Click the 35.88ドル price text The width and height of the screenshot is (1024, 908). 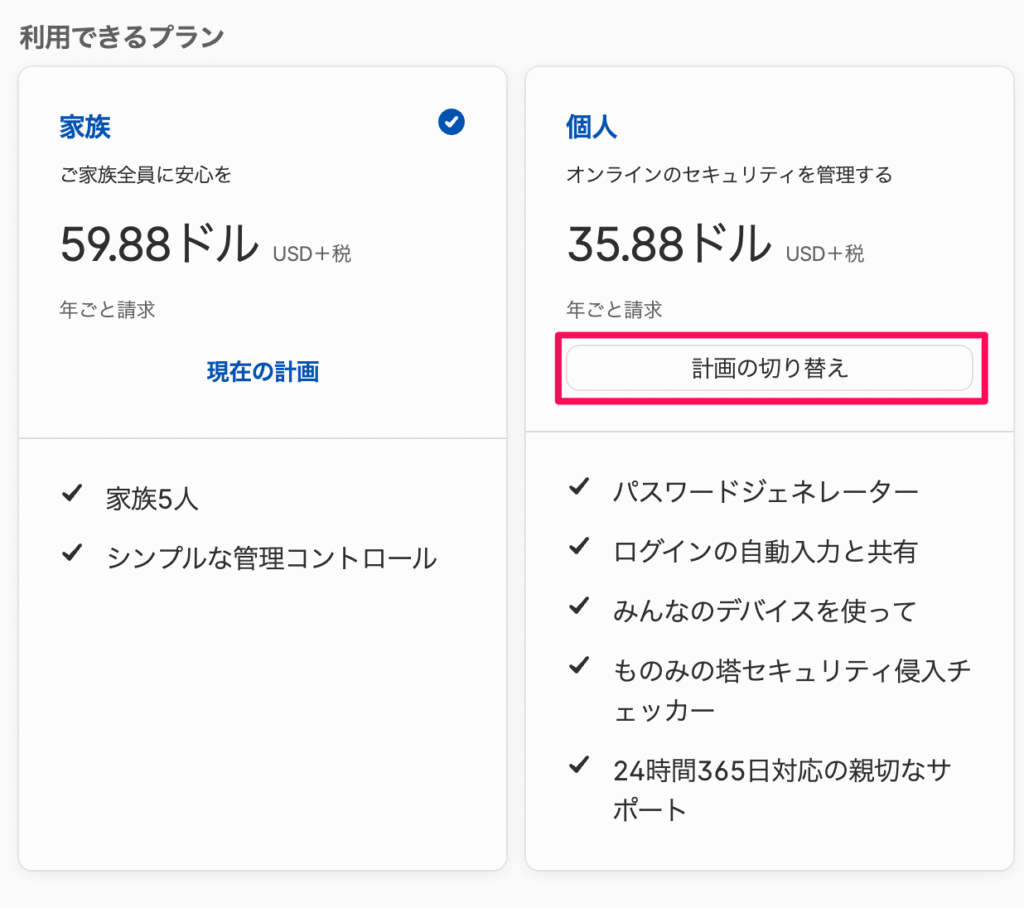(669, 244)
